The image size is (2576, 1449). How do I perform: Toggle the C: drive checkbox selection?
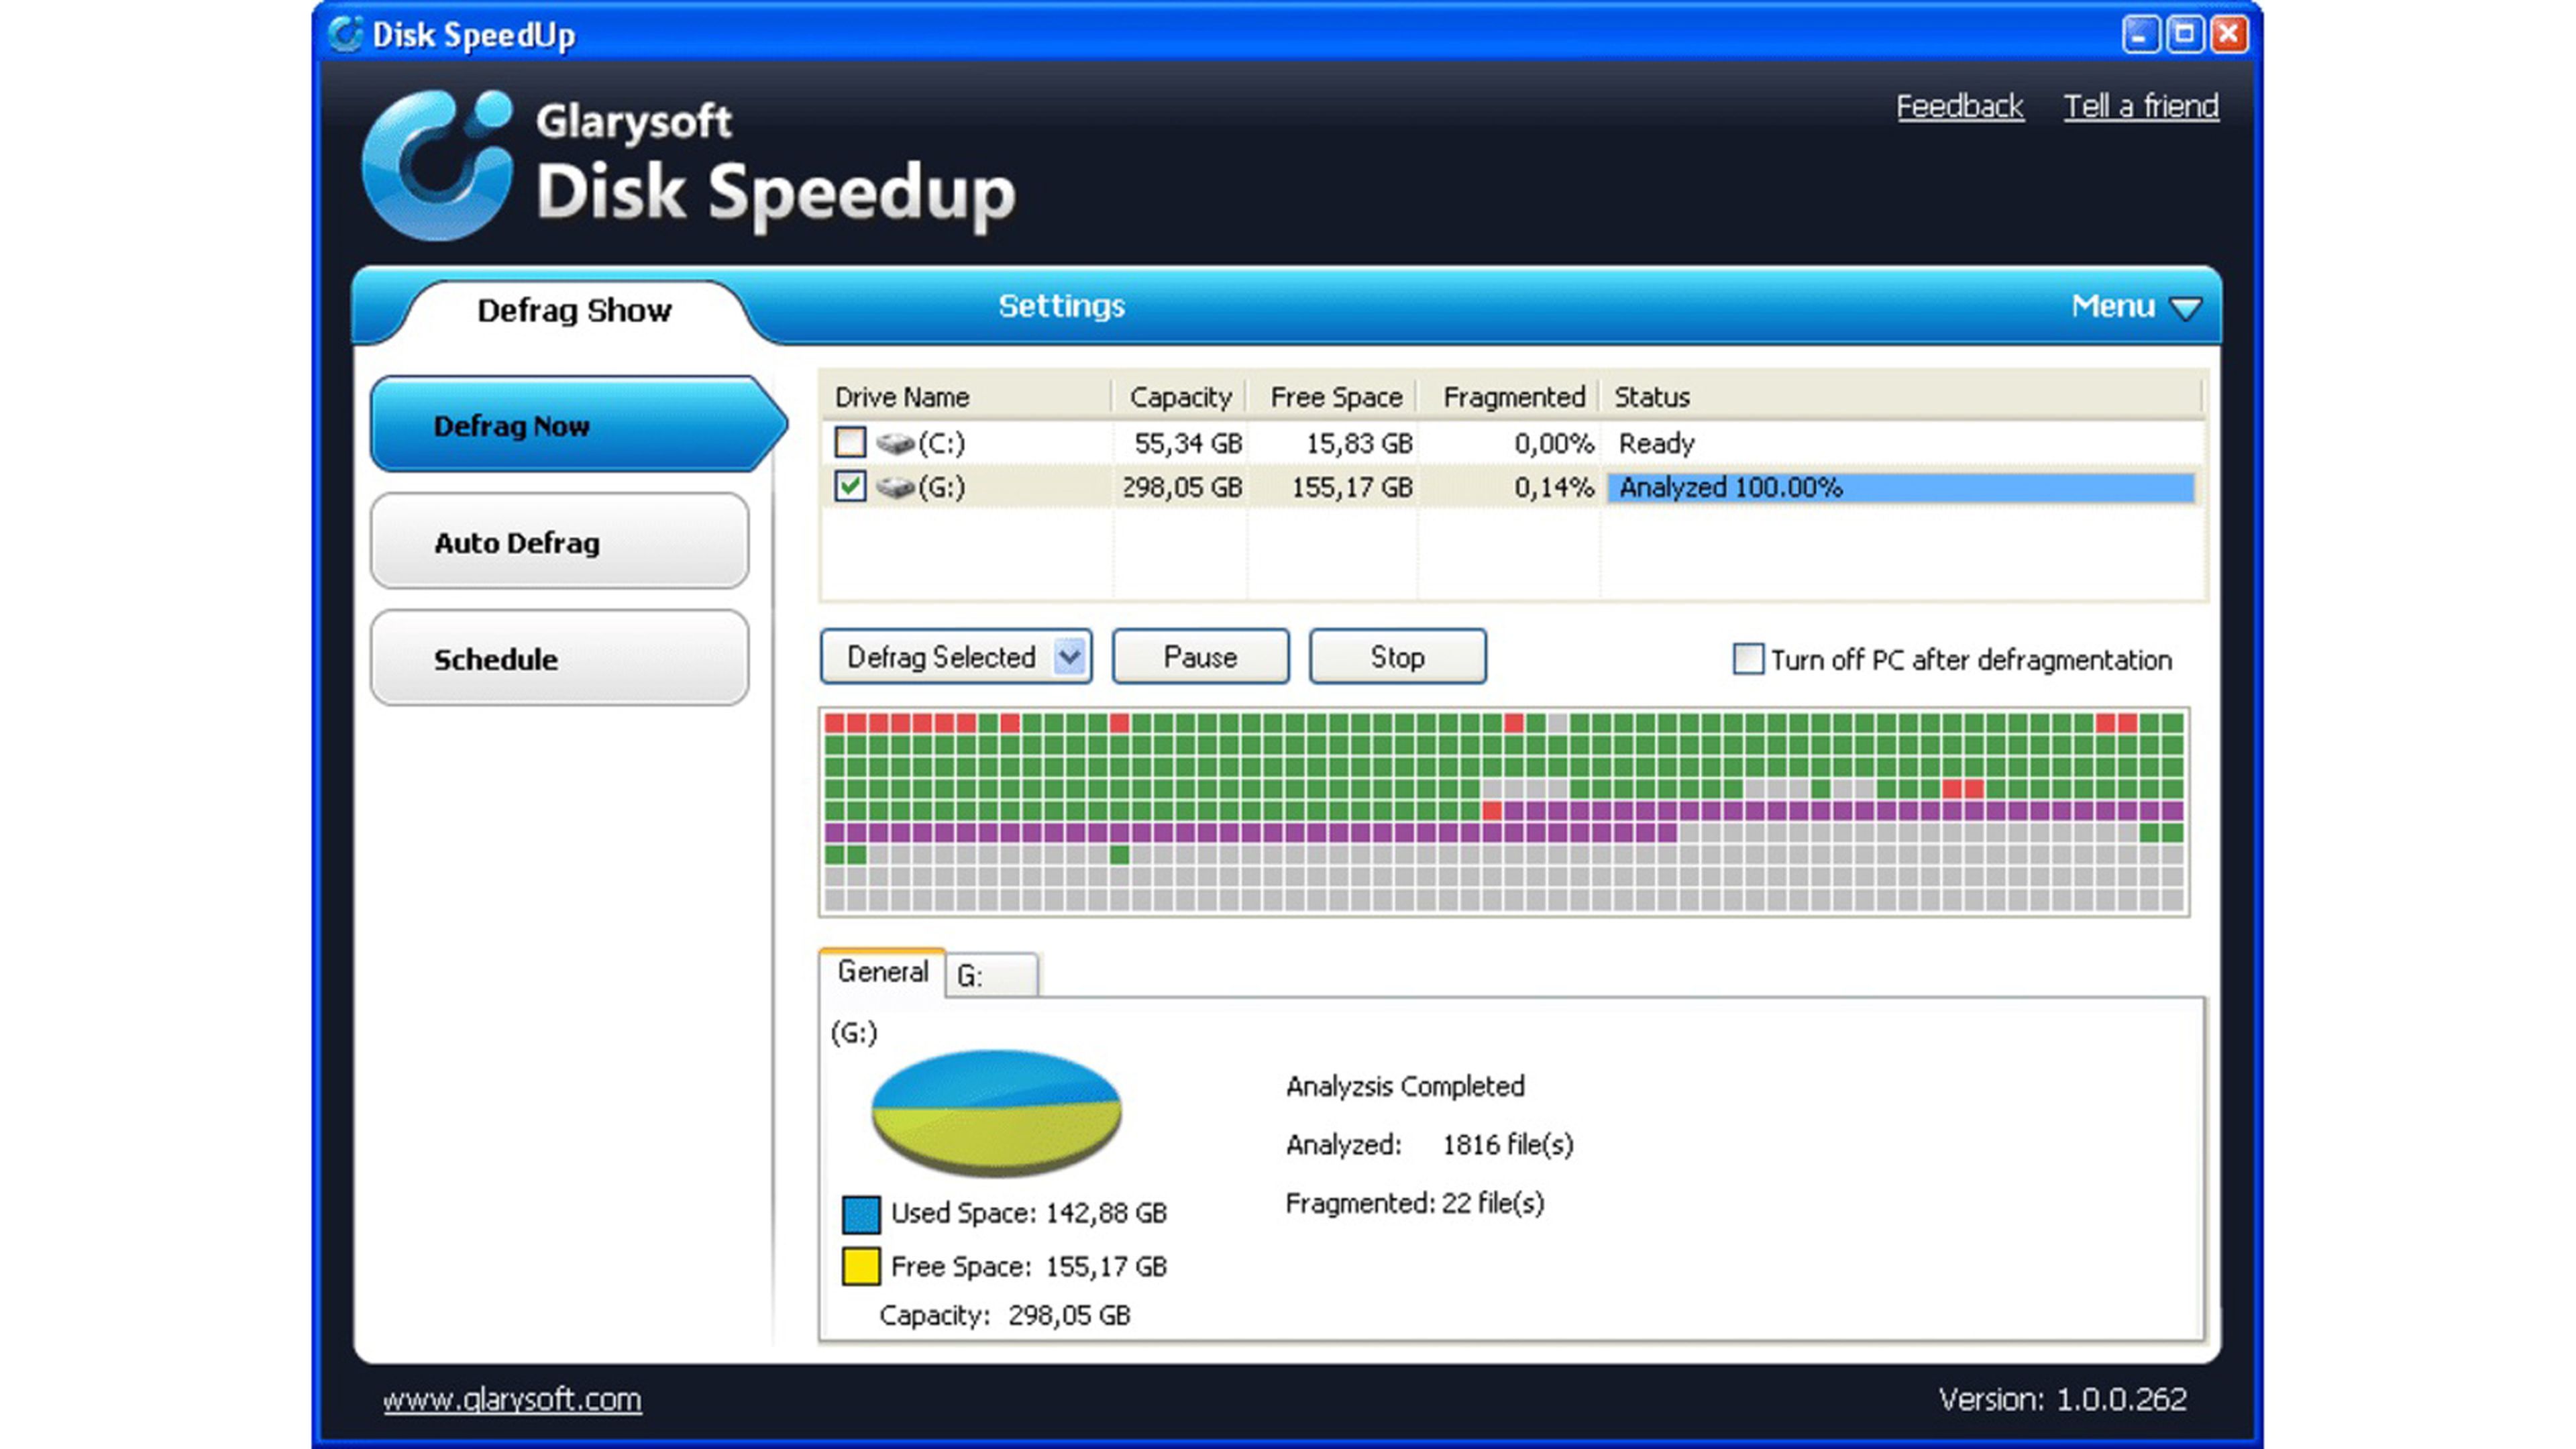tap(849, 441)
